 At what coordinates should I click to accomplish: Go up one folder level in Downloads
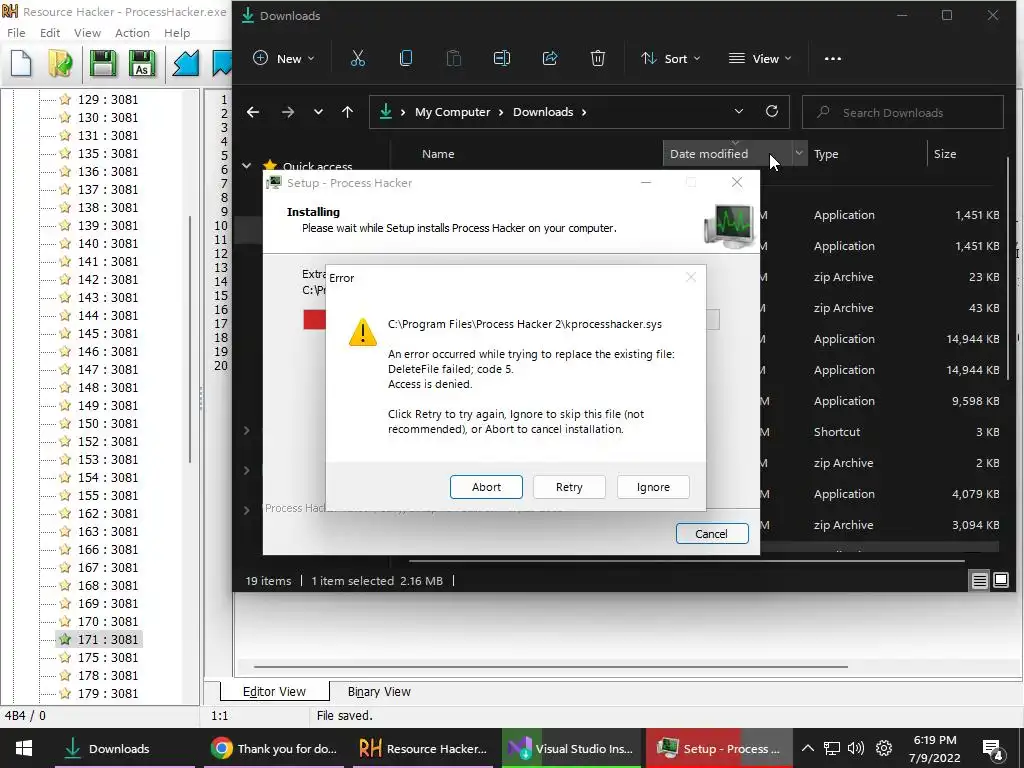pos(347,112)
